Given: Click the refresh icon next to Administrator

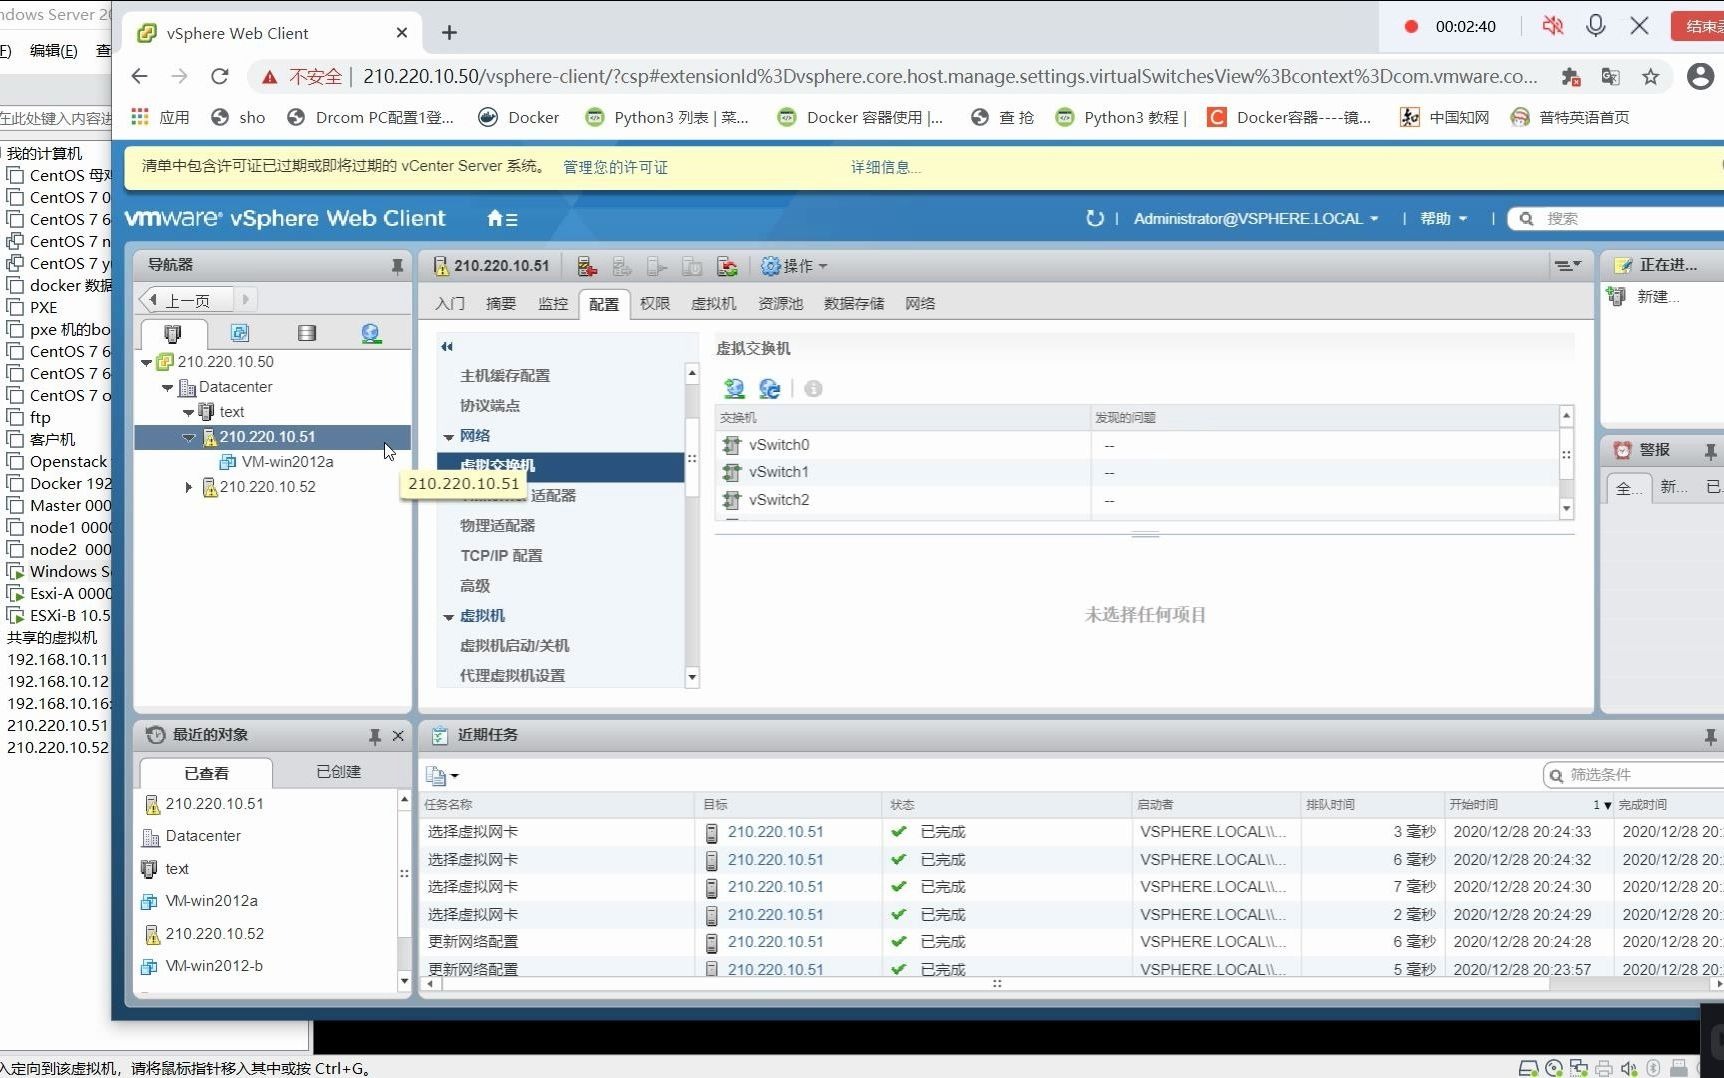Looking at the screenshot, I should pyautogui.click(x=1095, y=218).
